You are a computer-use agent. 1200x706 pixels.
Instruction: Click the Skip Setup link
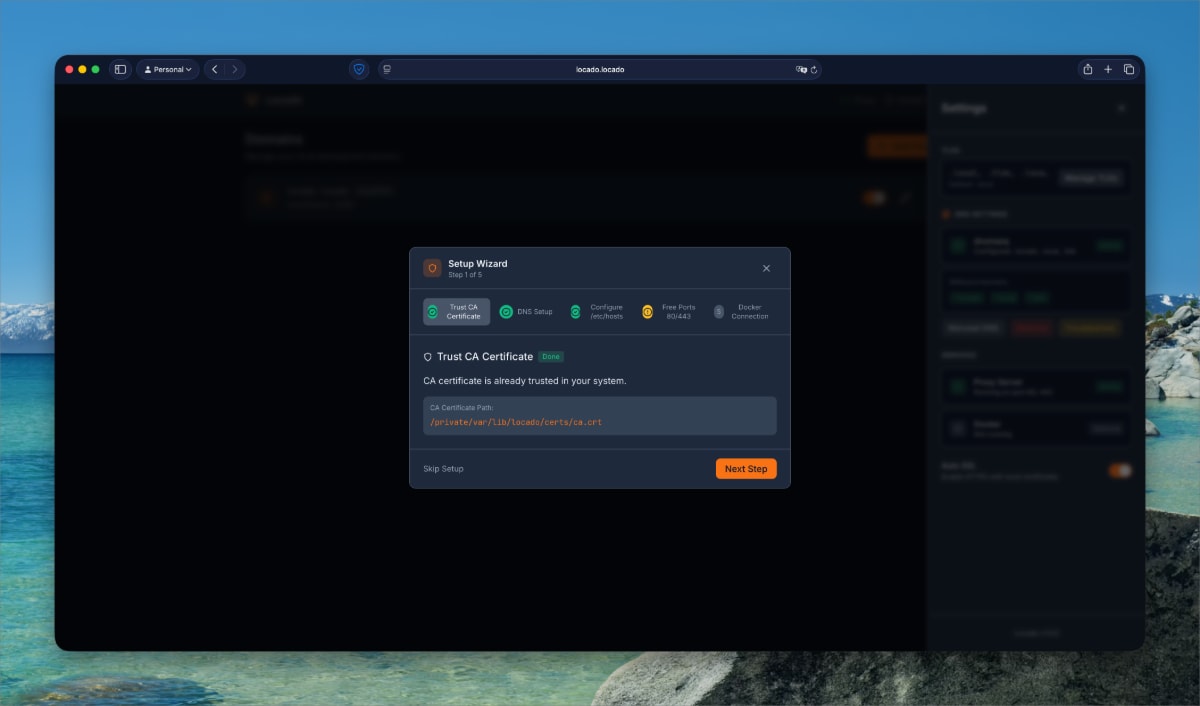443,468
